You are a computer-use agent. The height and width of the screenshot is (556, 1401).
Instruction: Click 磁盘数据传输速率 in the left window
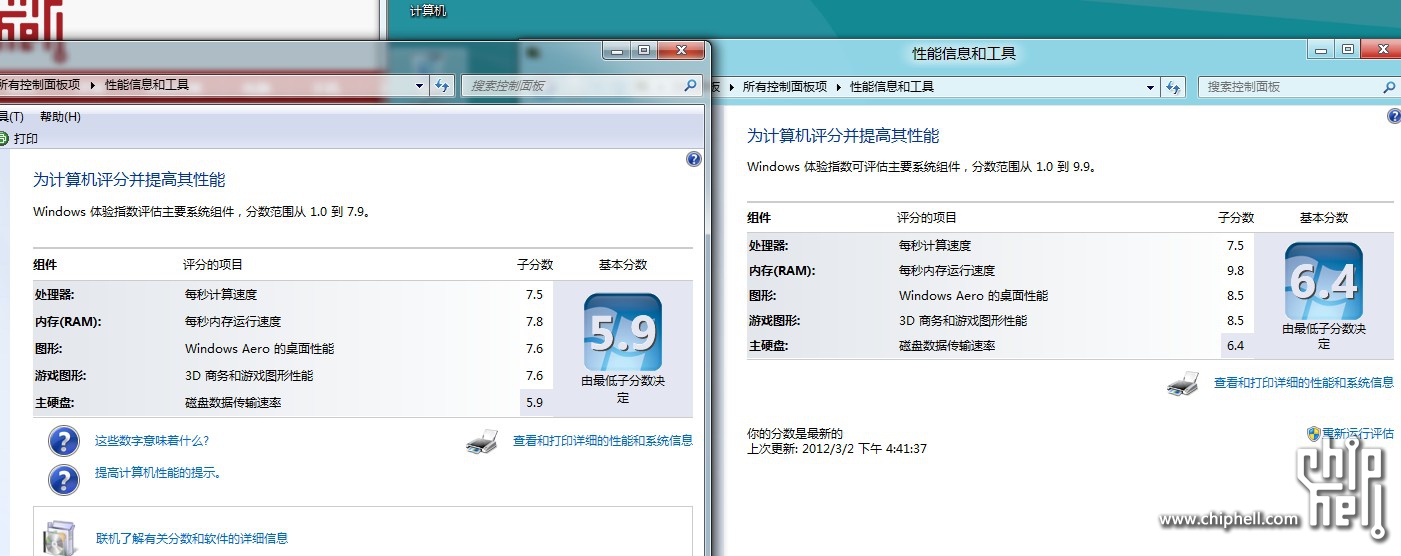point(235,403)
